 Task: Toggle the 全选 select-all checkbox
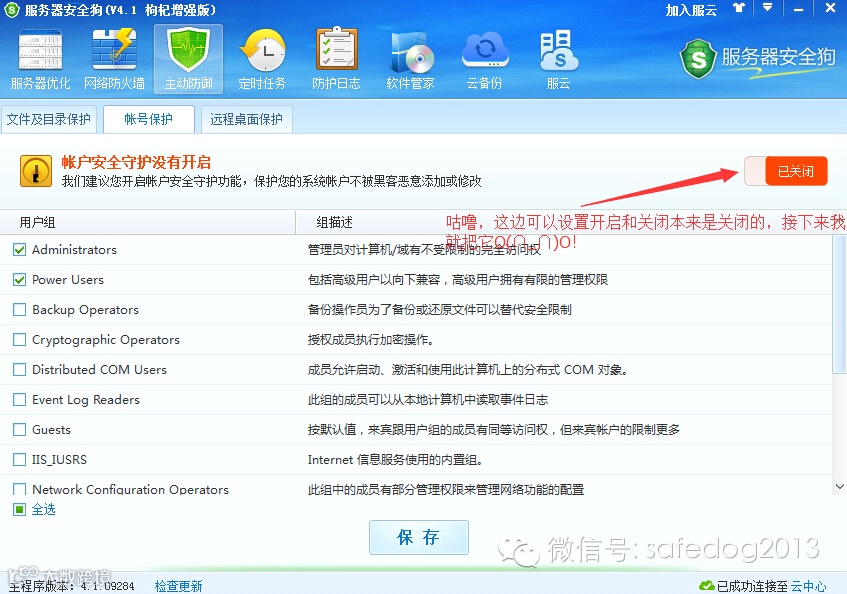point(19,509)
